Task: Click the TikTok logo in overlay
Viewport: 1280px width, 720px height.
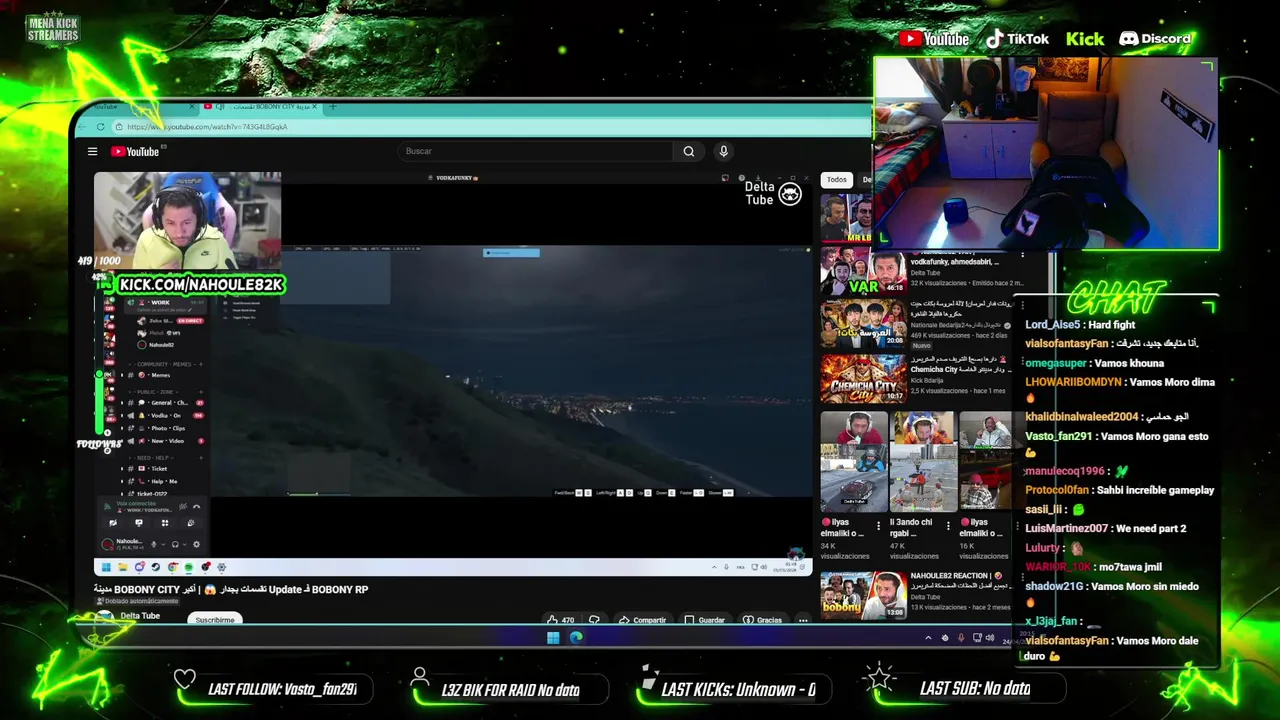Action: pos(1017,39)
